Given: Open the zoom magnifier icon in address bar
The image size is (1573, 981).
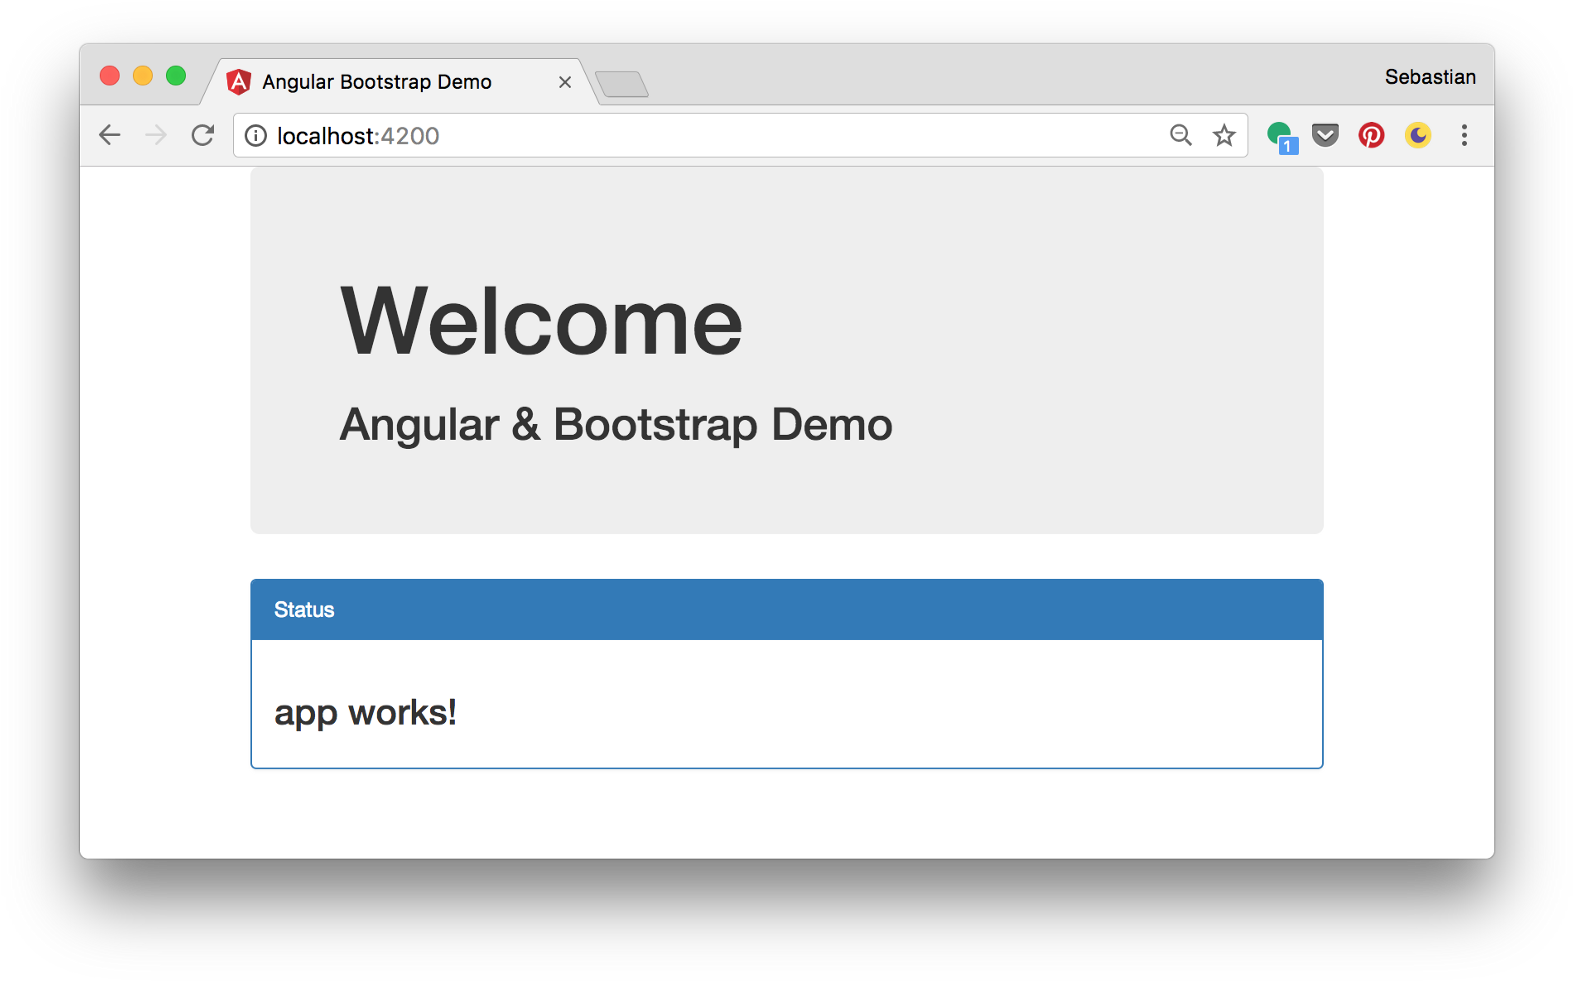Looking at the screenshot, I should click(x=1181, y=135).
